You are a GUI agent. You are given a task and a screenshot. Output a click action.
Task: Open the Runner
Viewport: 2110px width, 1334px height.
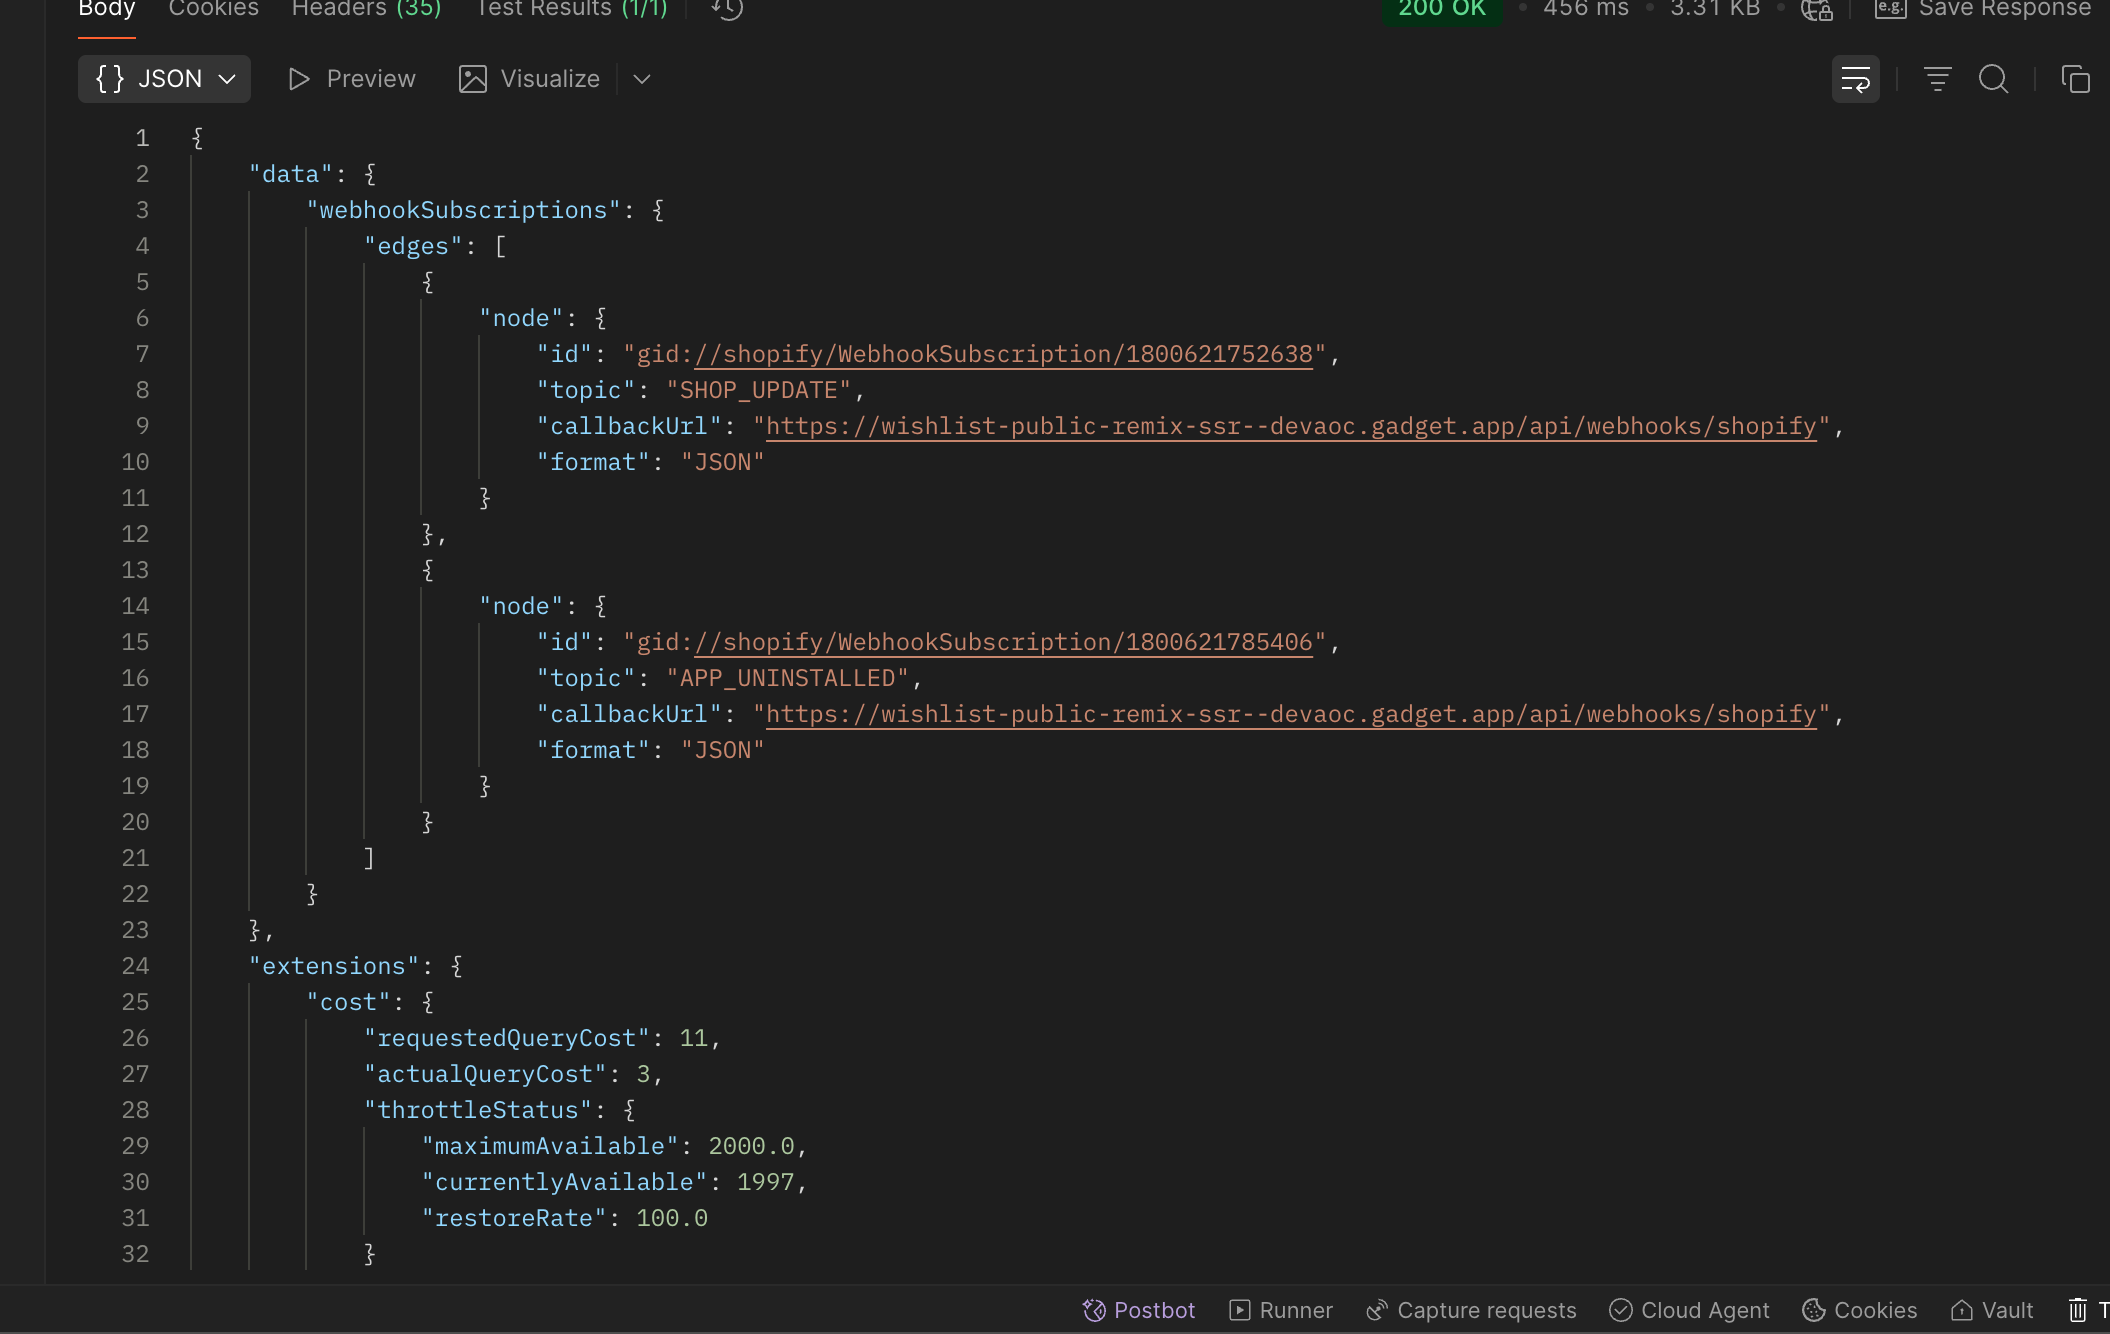(x=1281, y=1310)
